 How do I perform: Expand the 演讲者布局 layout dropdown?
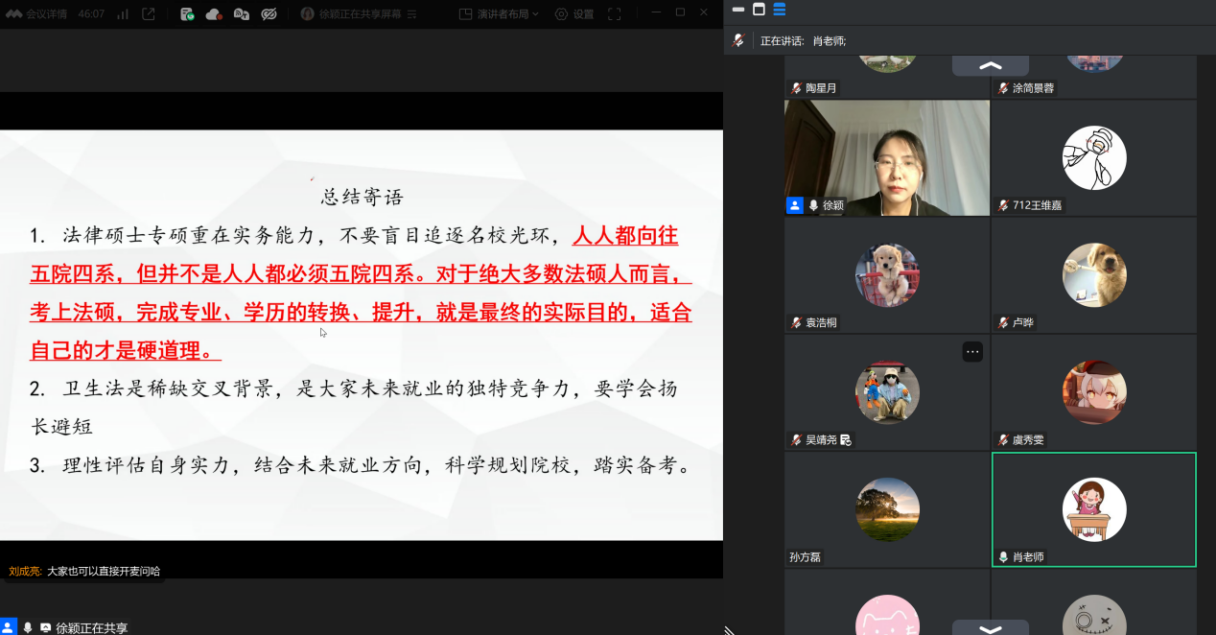click(498, 14)
